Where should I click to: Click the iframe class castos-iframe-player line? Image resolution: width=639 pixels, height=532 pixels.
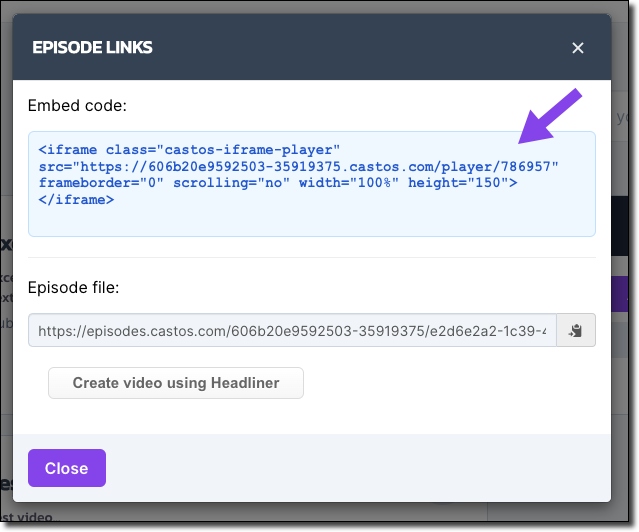tap(189, 150)
